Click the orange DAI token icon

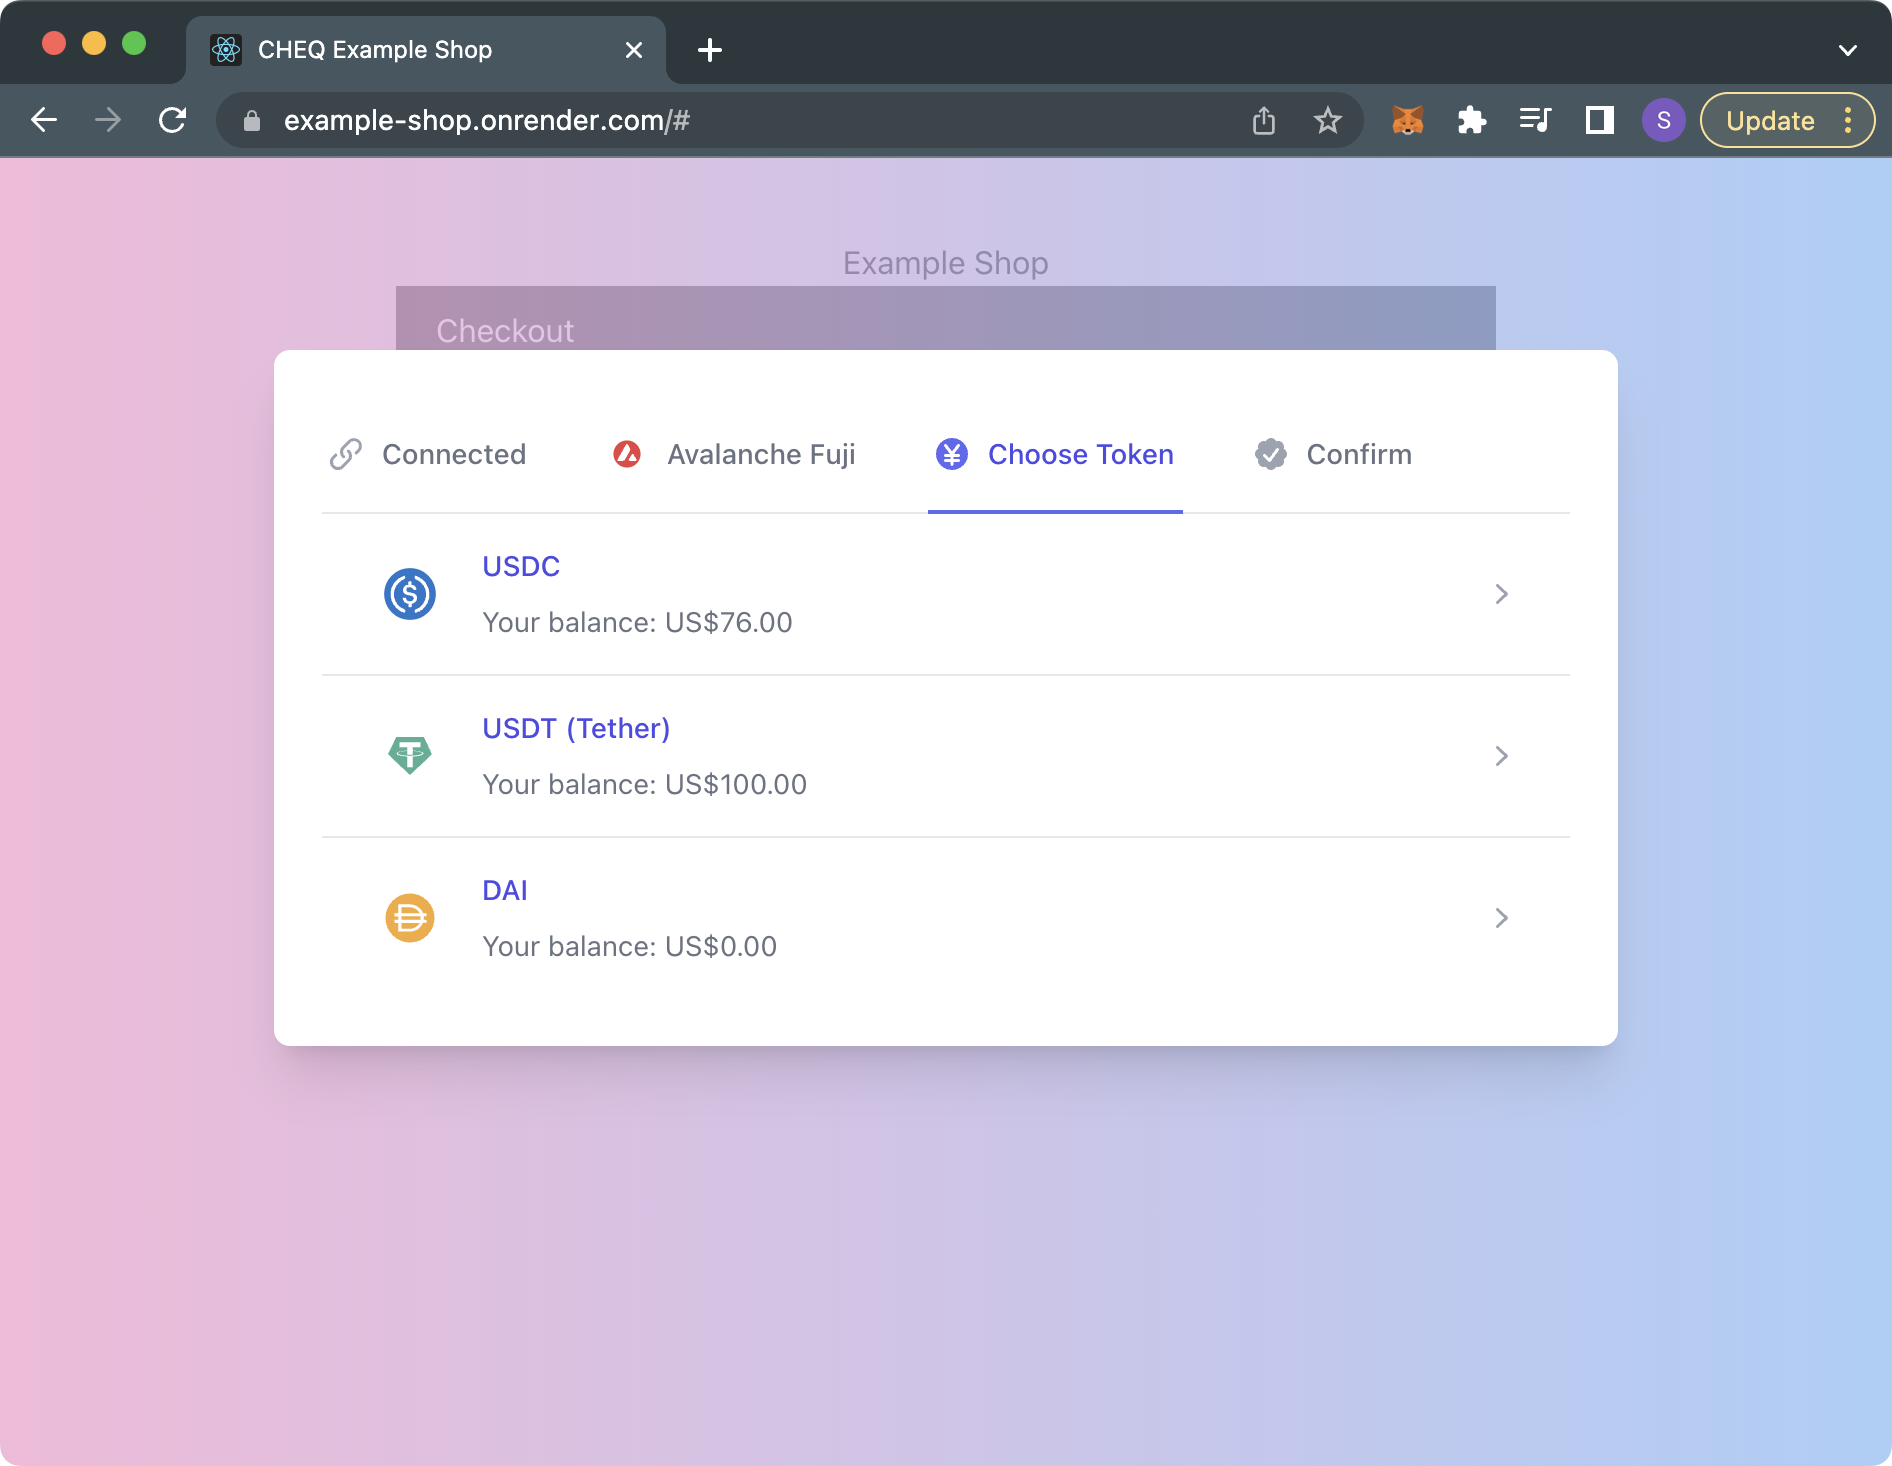click(410, 918)
